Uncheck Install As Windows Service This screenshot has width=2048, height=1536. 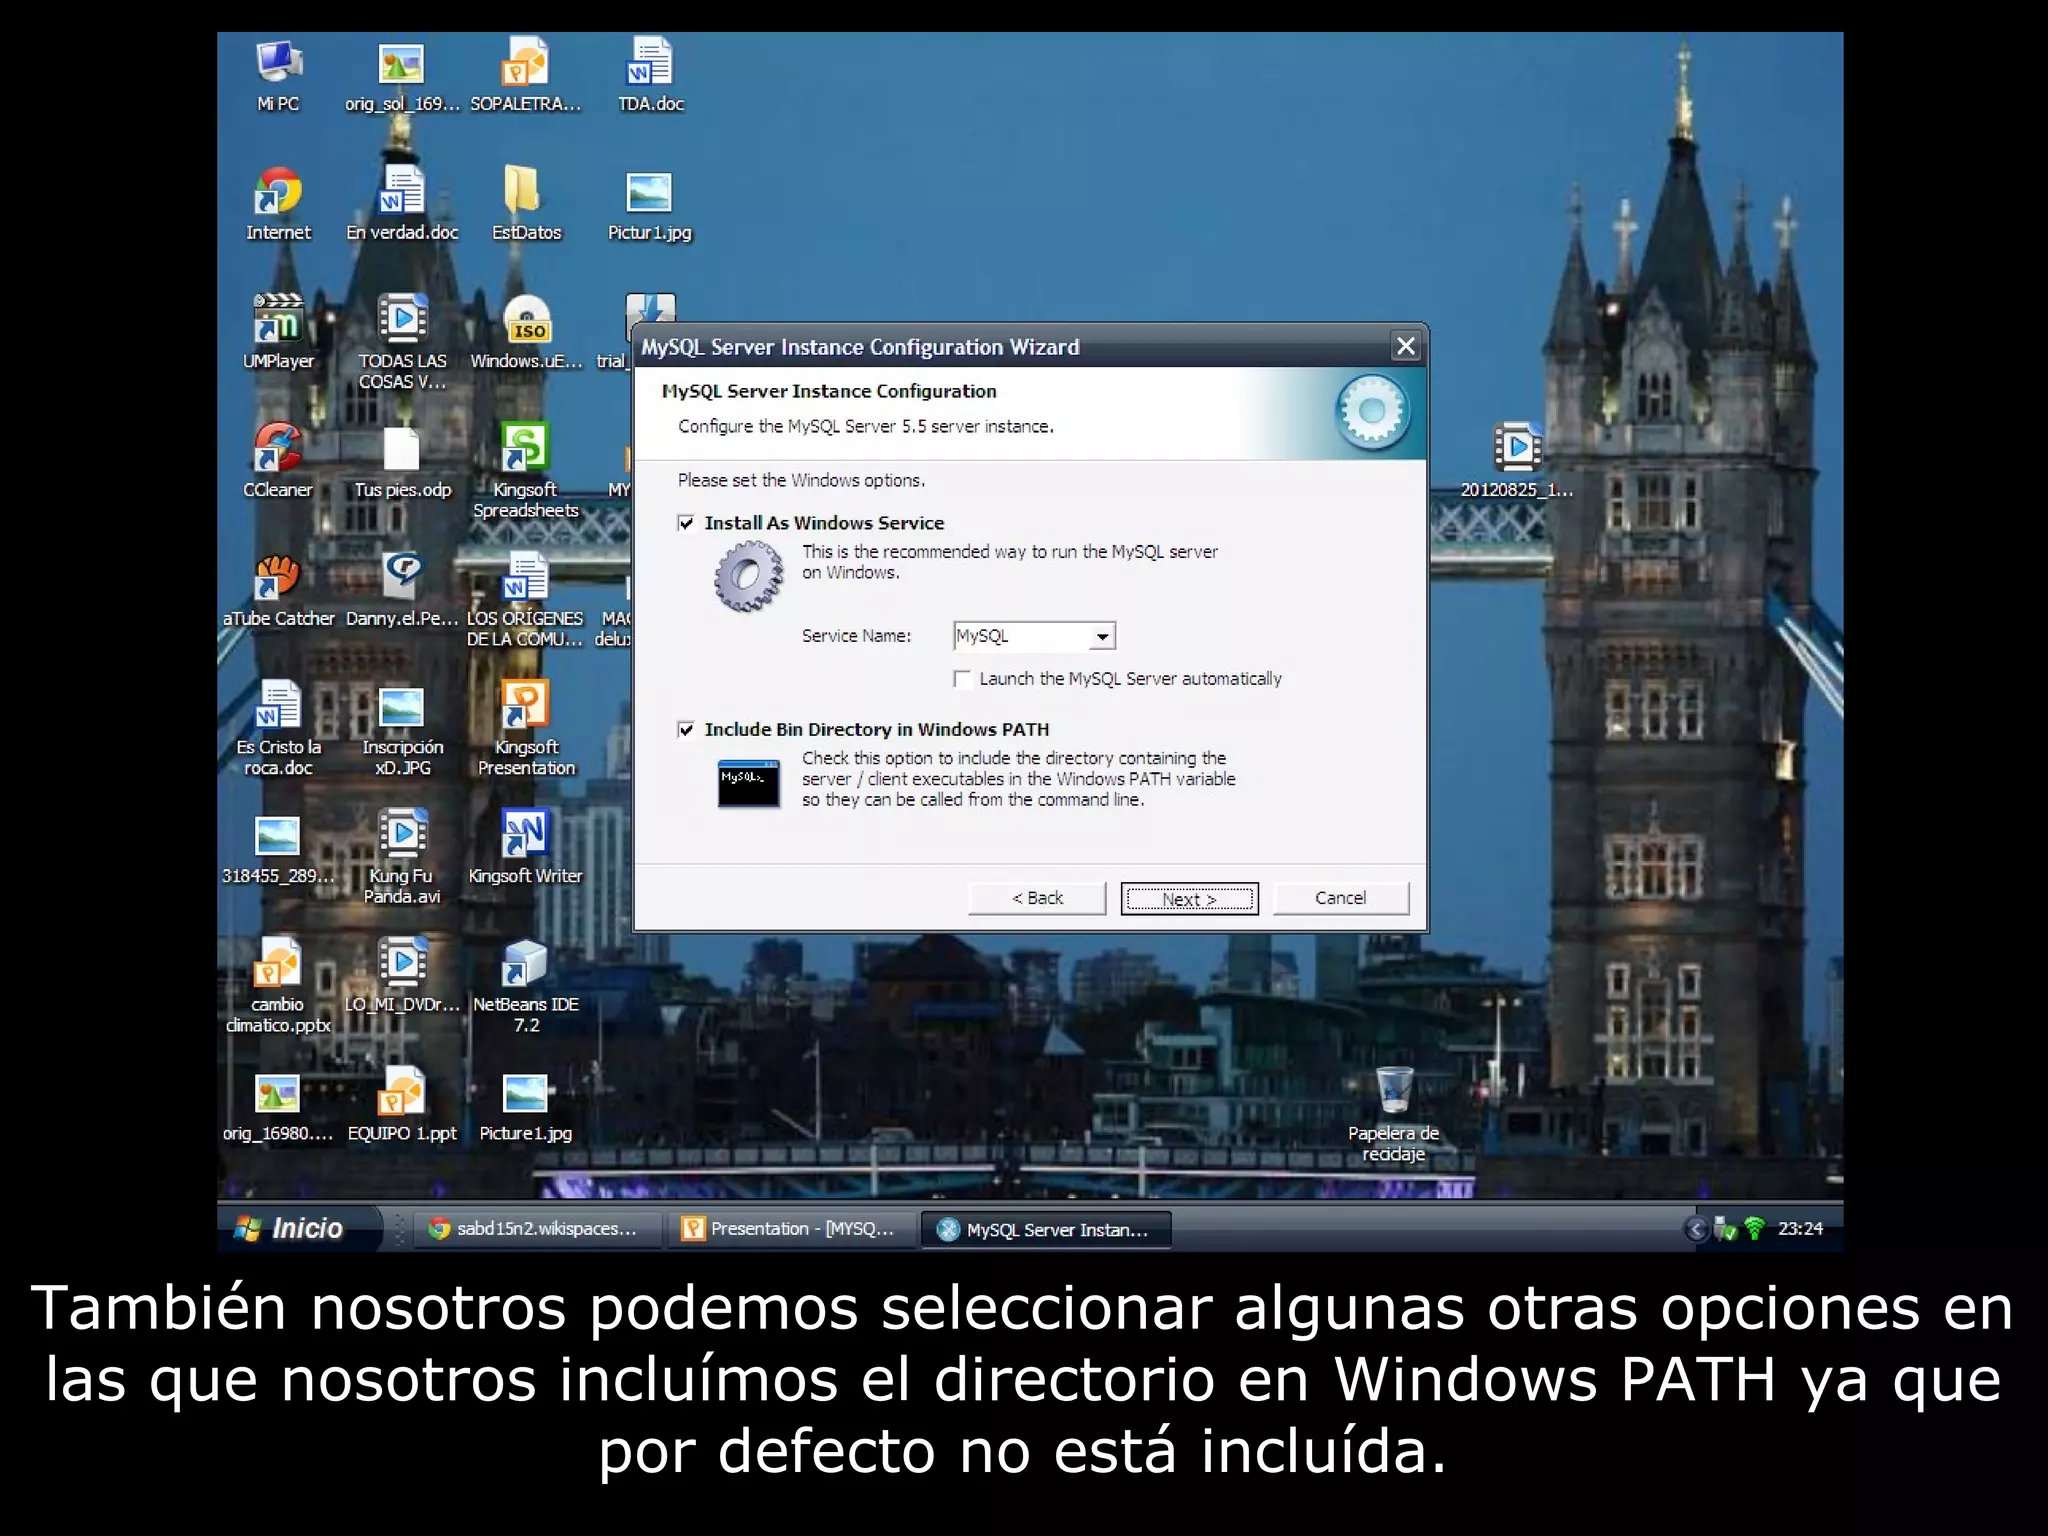click(686, 523)
